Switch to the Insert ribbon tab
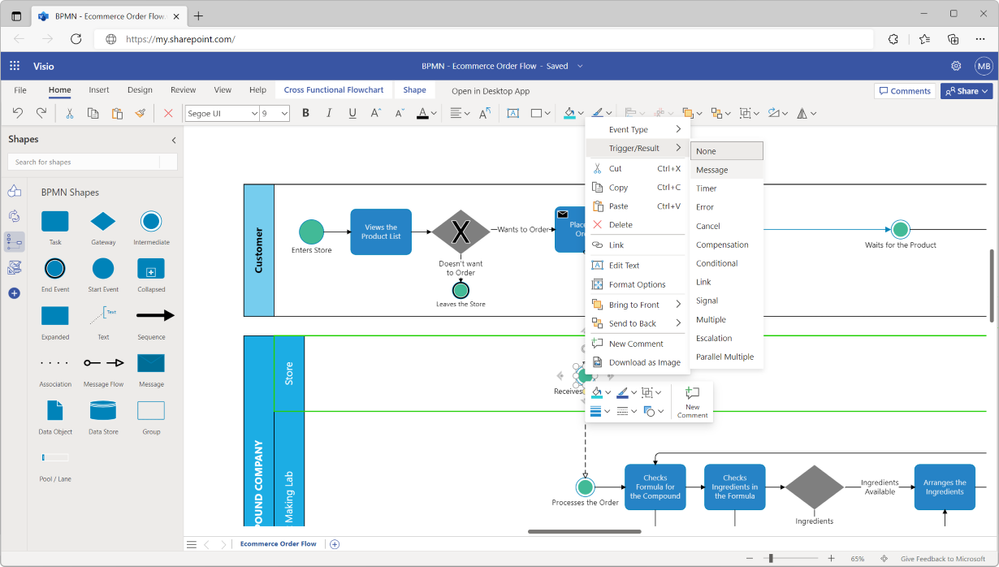The width and height of the screenshot is (999, 567). (x=99, y=90)
